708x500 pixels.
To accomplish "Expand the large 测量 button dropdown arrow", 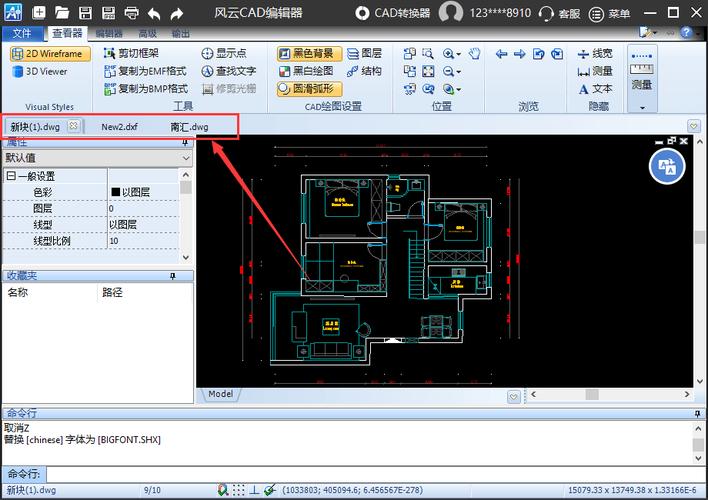I will (642, 106).
